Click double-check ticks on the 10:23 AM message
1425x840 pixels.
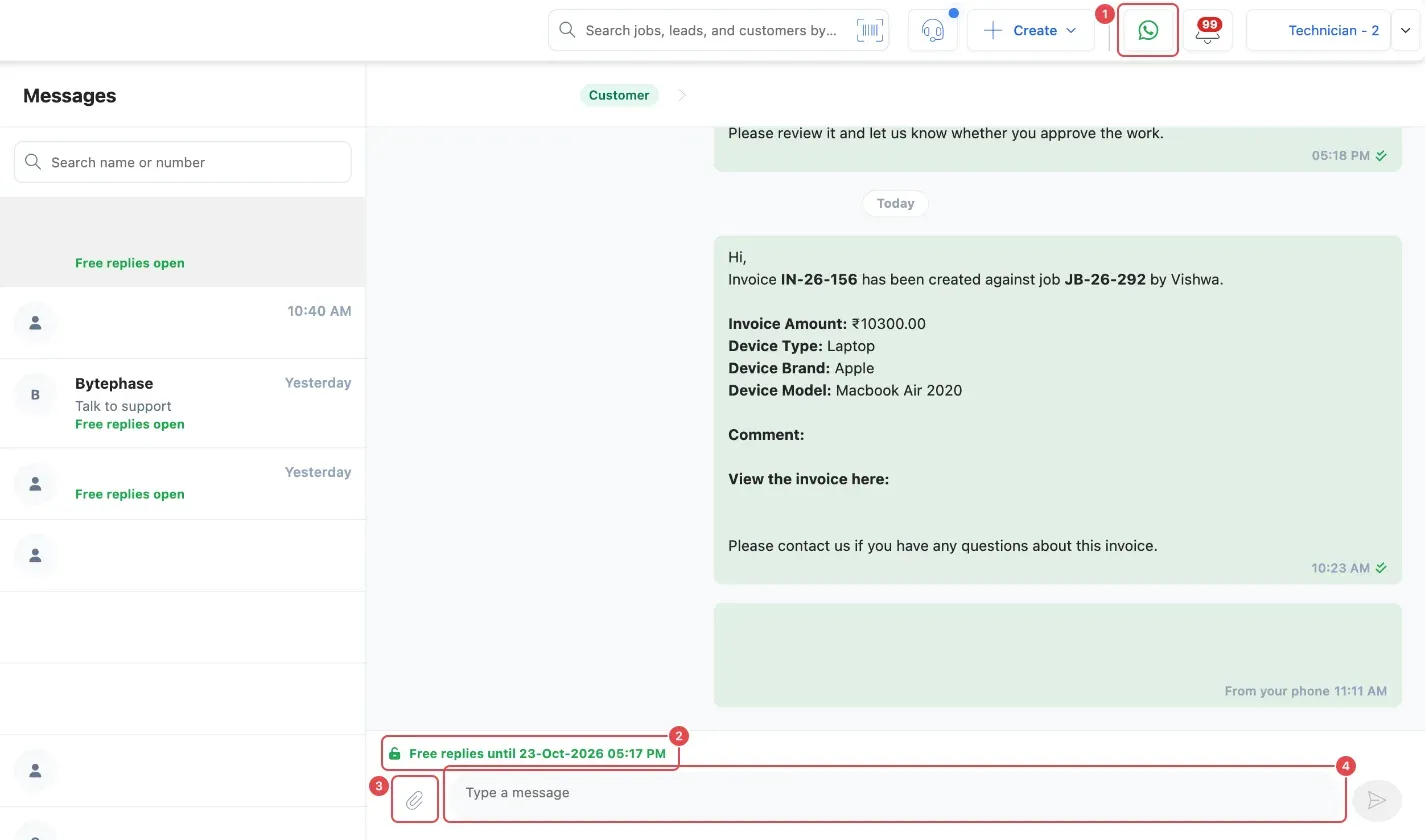(1381, 568)
